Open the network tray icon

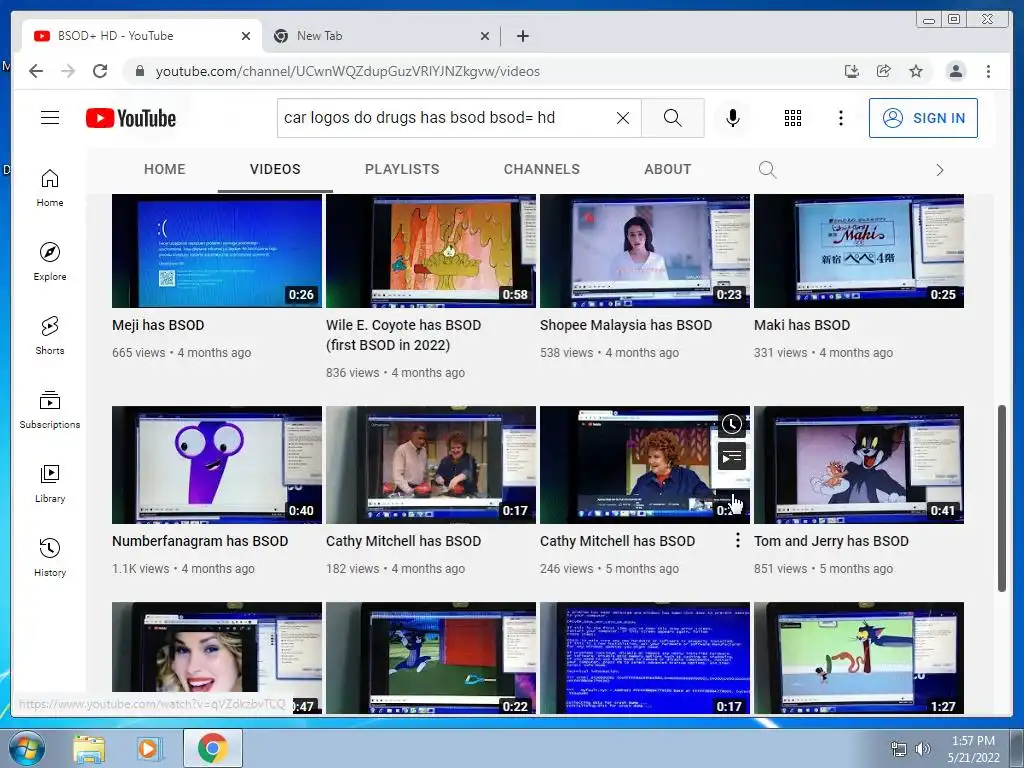tap(899, 749)
